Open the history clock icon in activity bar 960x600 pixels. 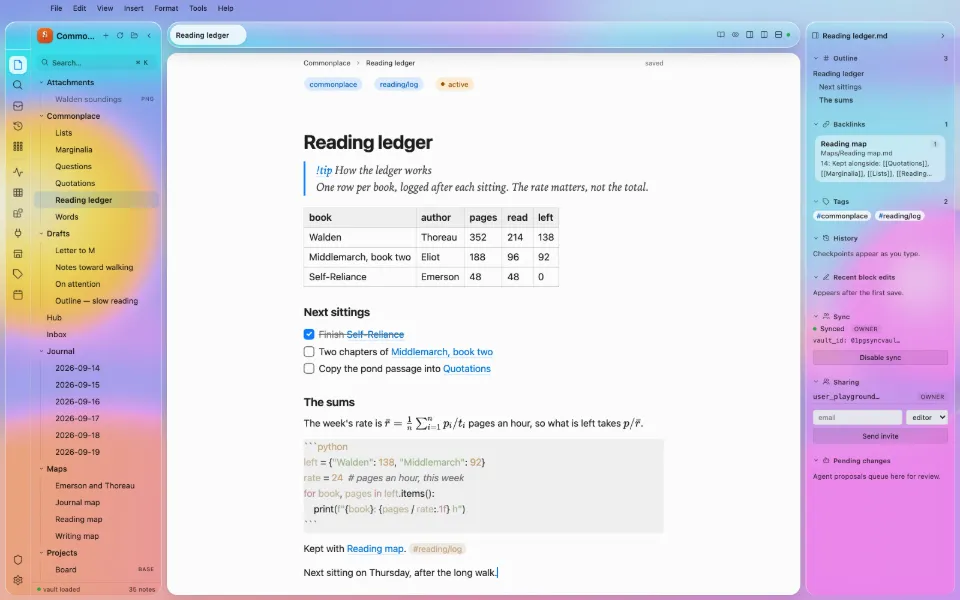pyautogui.click(x=18, y=126)
